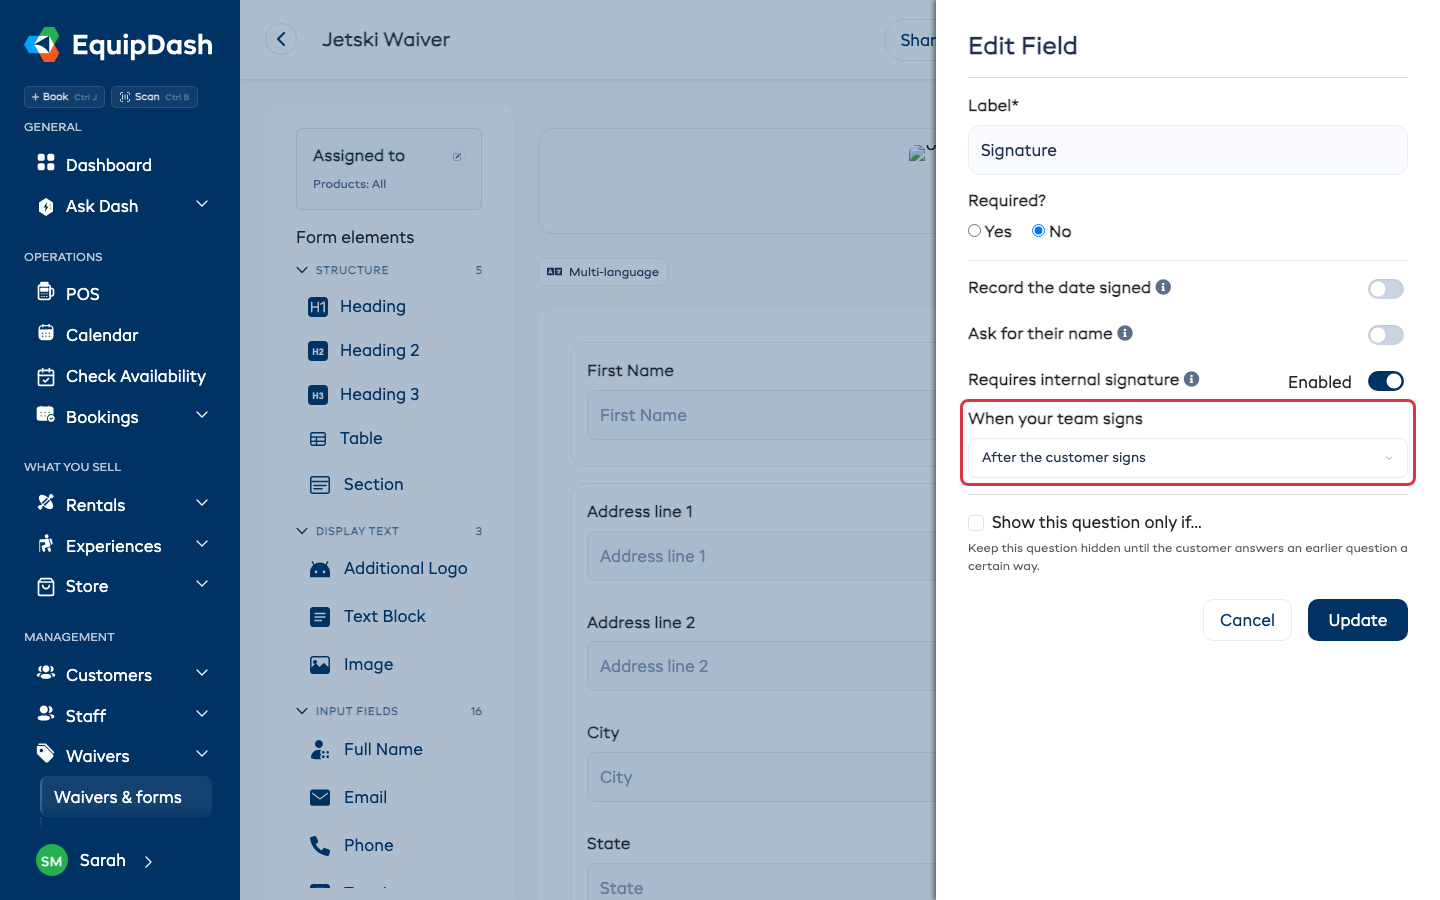Click the info icon beside Record the date signed

pos(1163,287)
